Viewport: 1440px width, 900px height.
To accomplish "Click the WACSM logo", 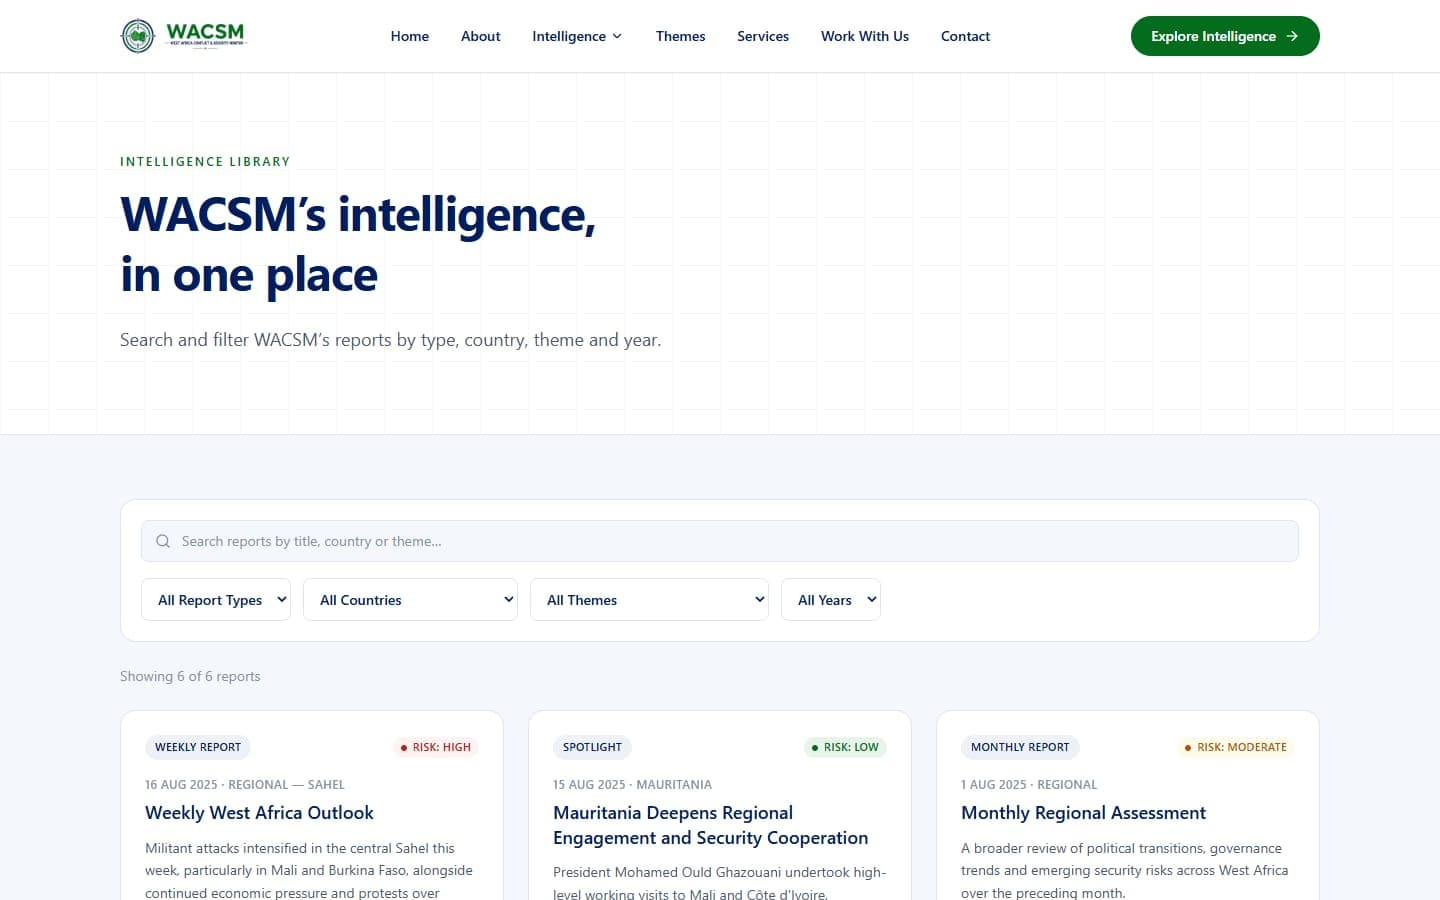I will tap(183, 36).
